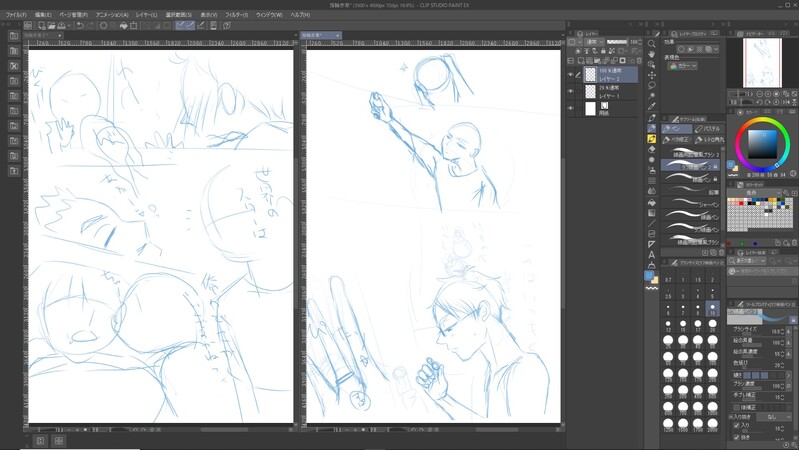Select the Auto select magic wand tool
Screen dimensions: 799x450
651,96
